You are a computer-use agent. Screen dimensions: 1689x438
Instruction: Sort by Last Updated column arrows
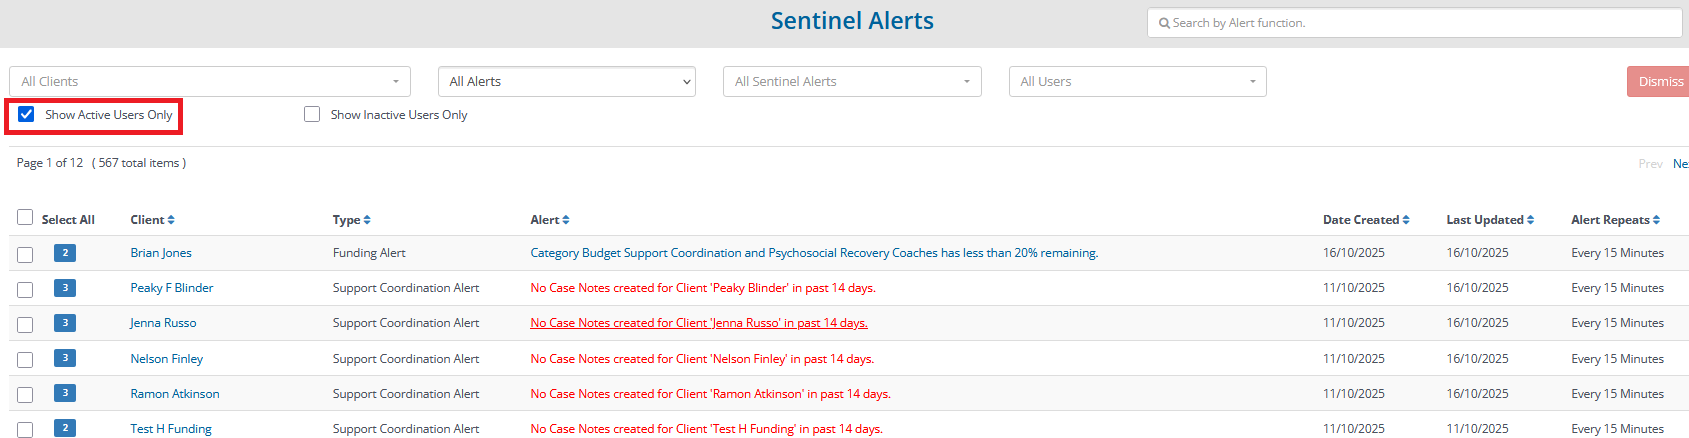(1530, 220)
